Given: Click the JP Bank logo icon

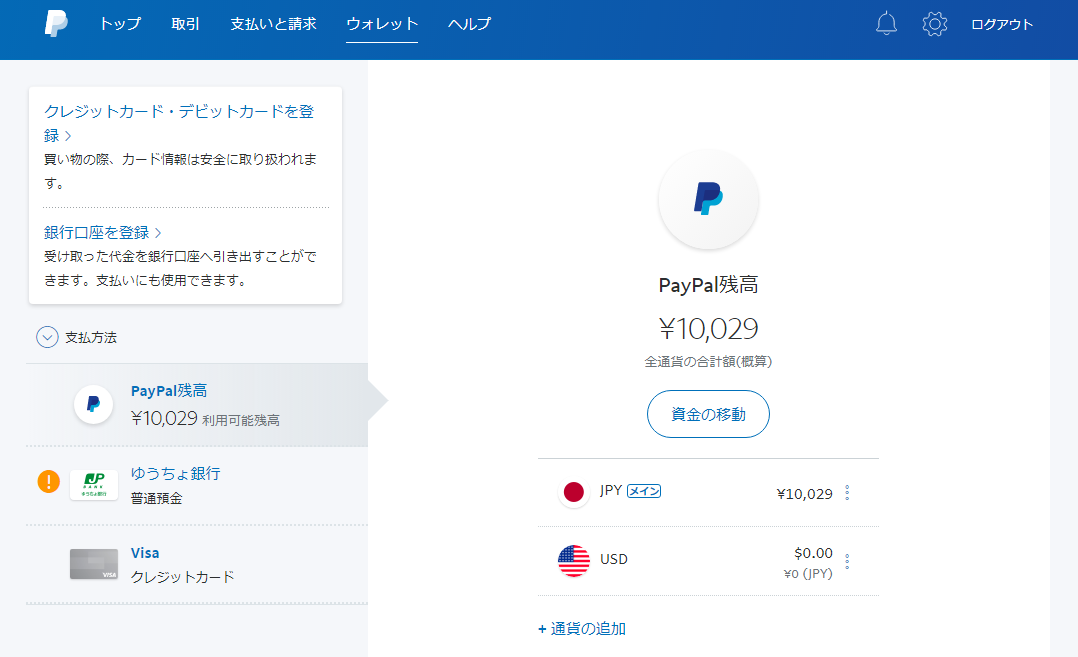Looking at the screenshot, I should pos(94,485).
